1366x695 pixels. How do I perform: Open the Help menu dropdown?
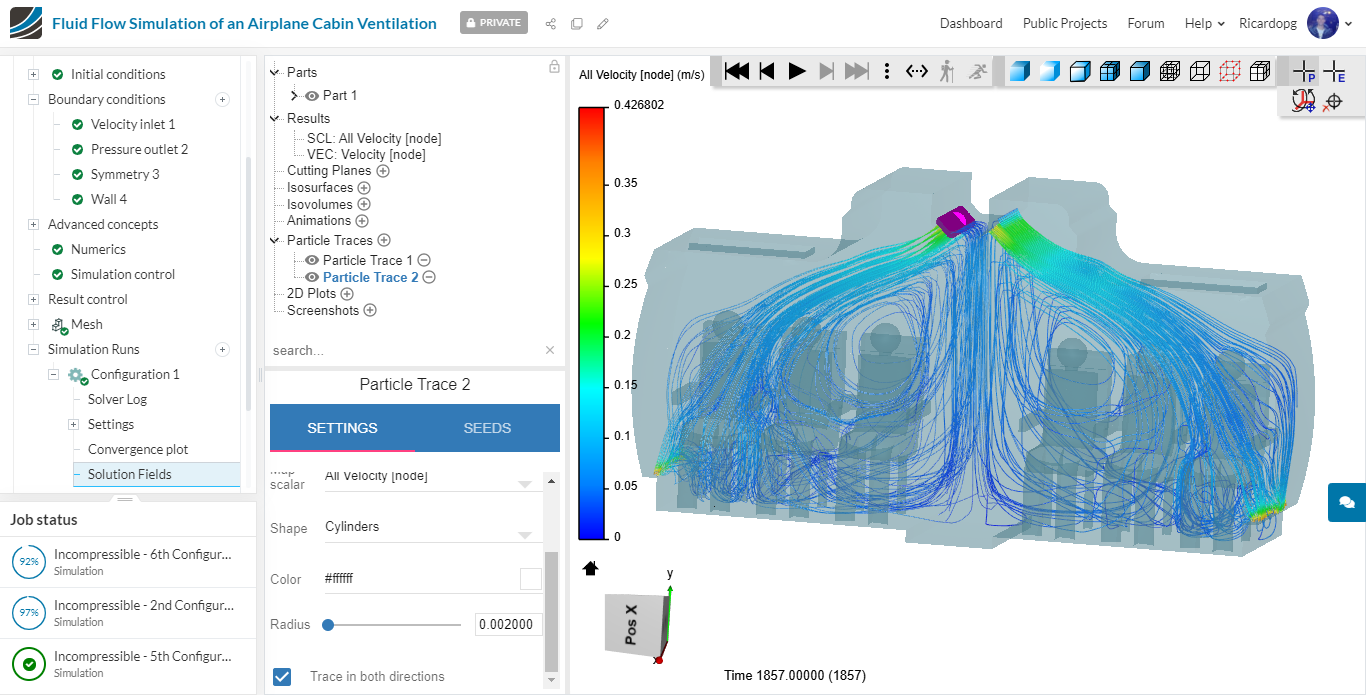pos(1204,23)
